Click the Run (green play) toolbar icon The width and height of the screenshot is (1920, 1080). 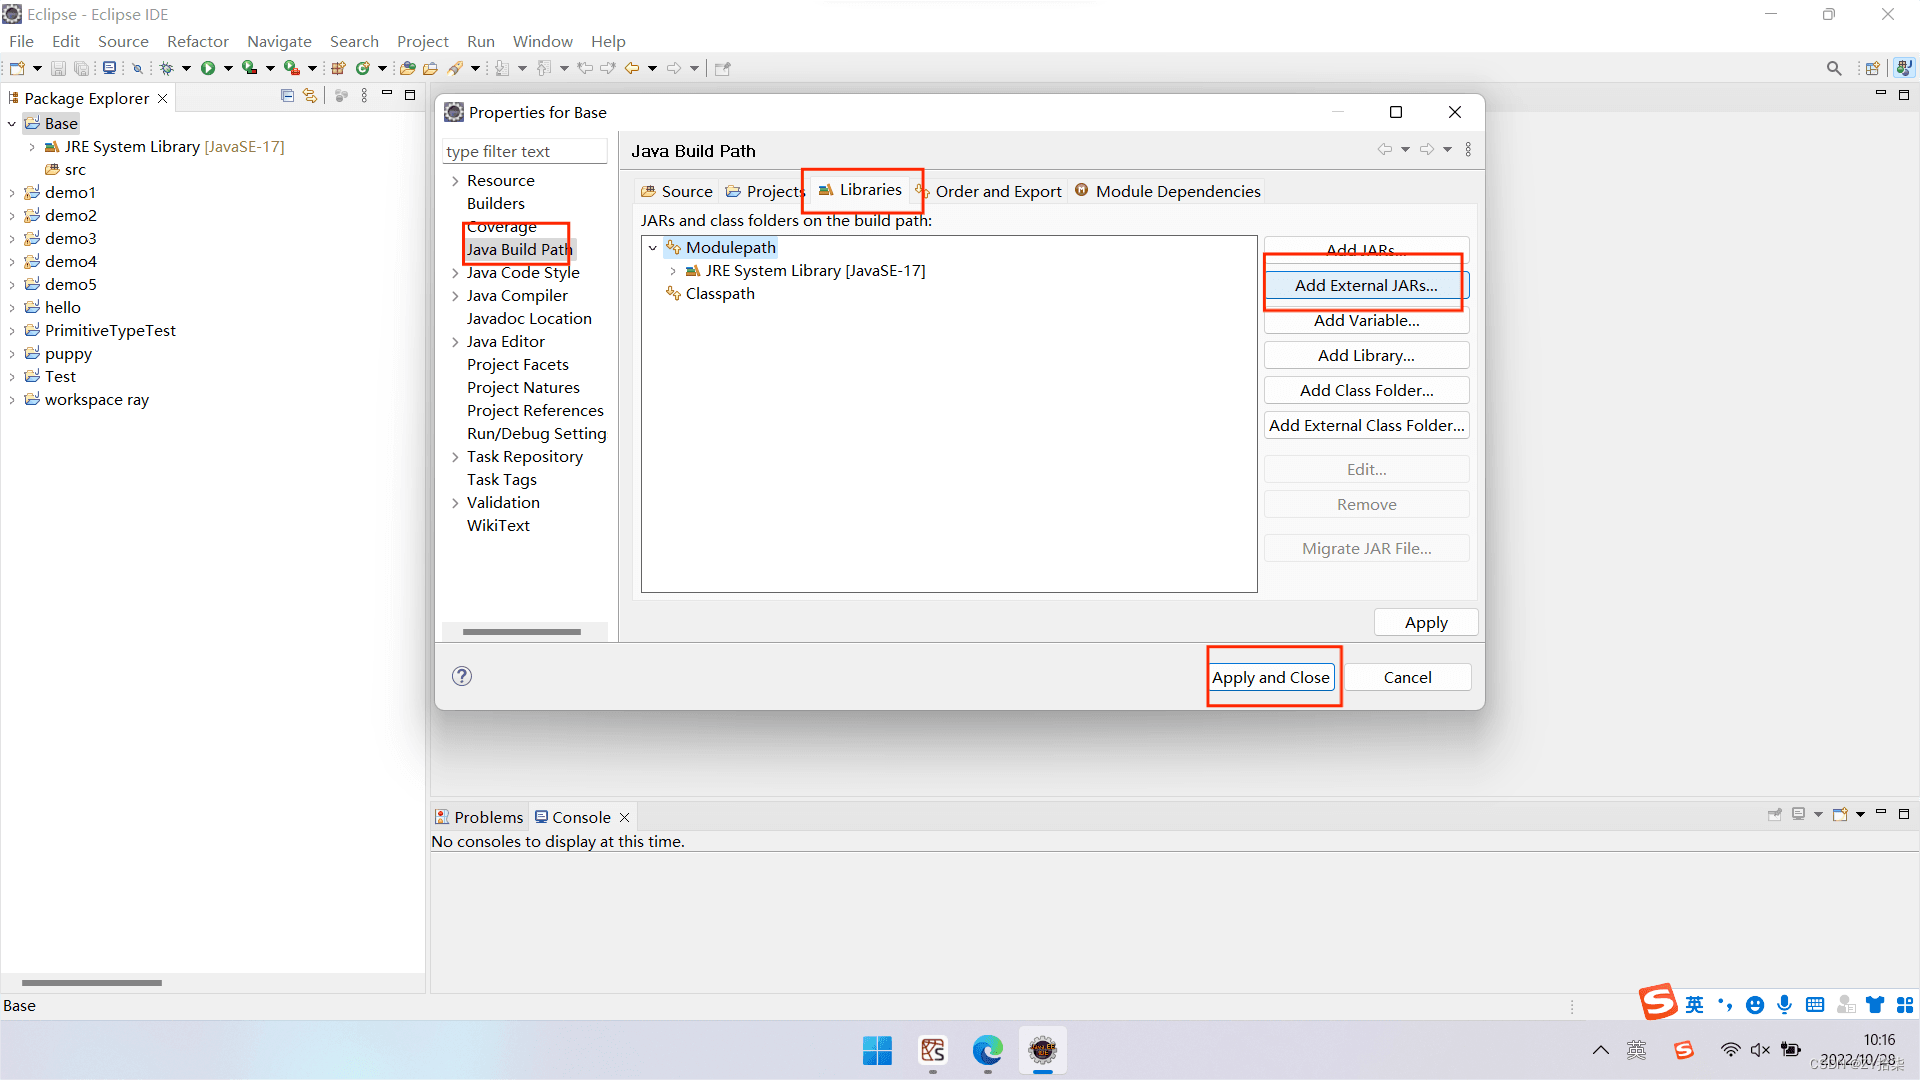[208, 68]
